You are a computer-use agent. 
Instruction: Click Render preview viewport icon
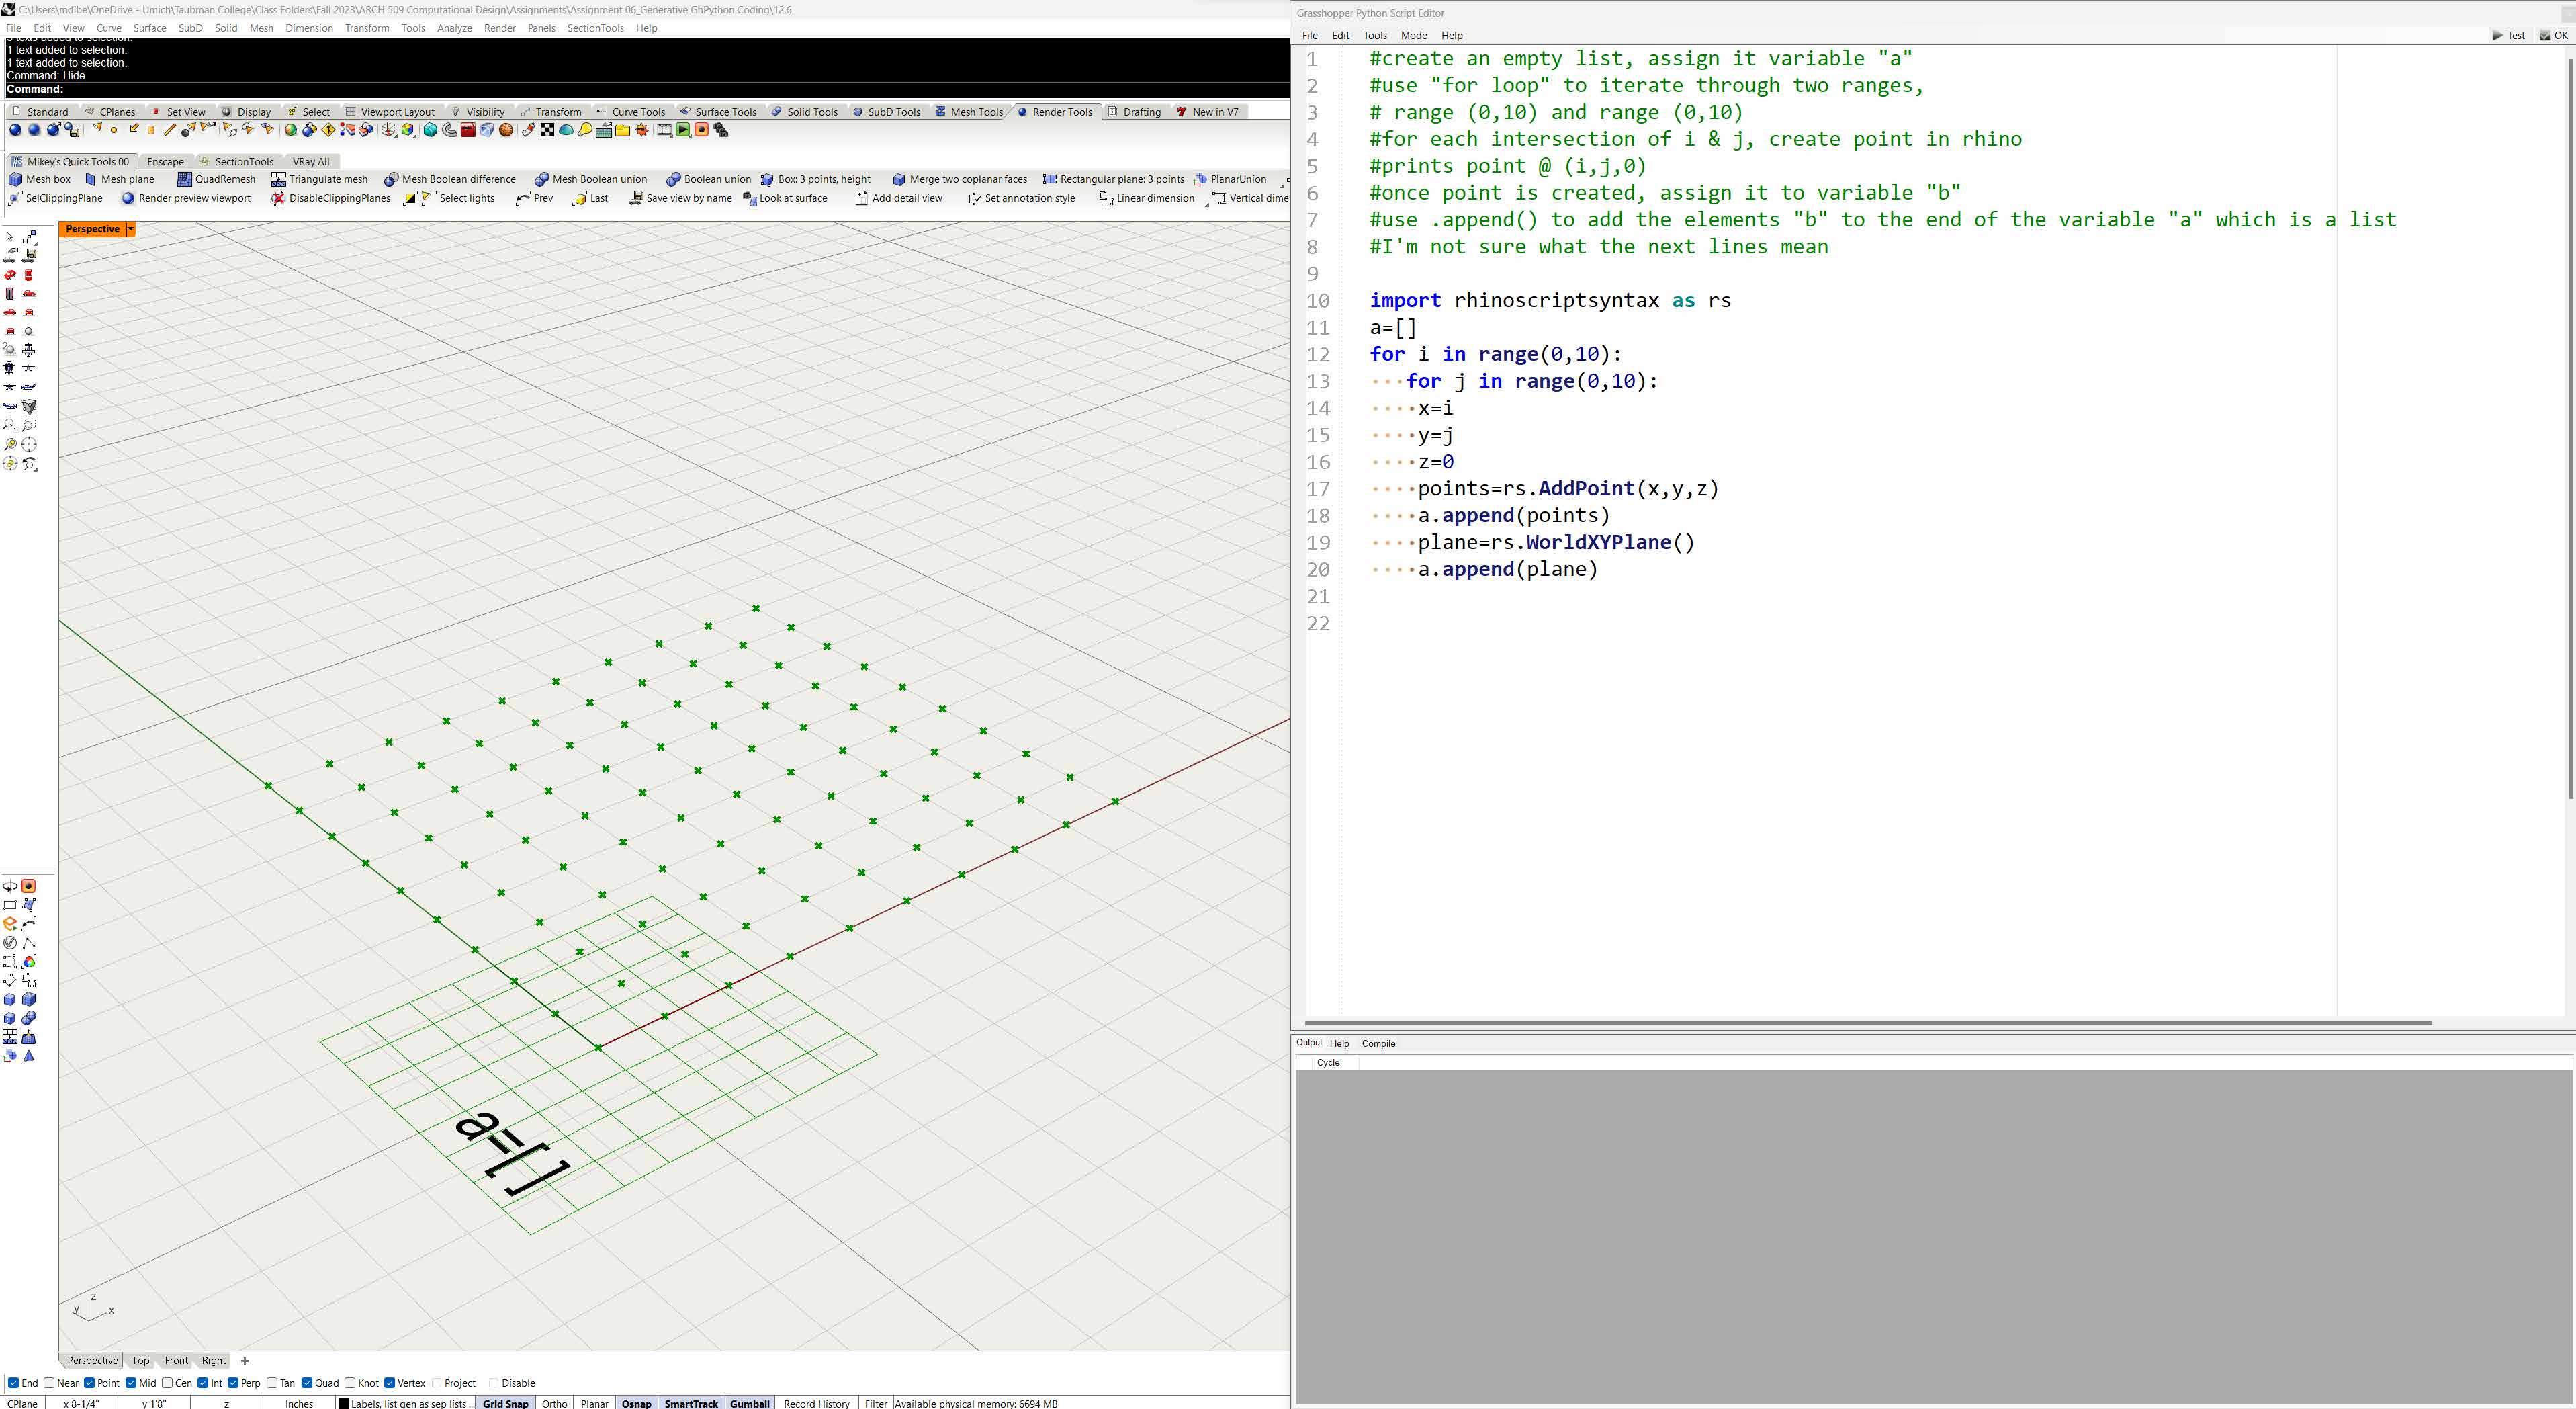click(128, 198)
